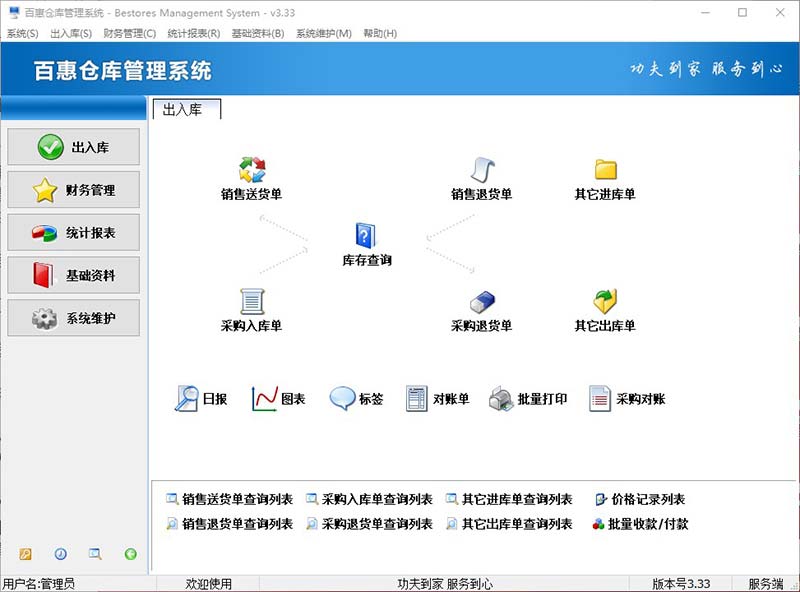
Task: Click 服务端 in status bar
Action: [x=765, y=584]
